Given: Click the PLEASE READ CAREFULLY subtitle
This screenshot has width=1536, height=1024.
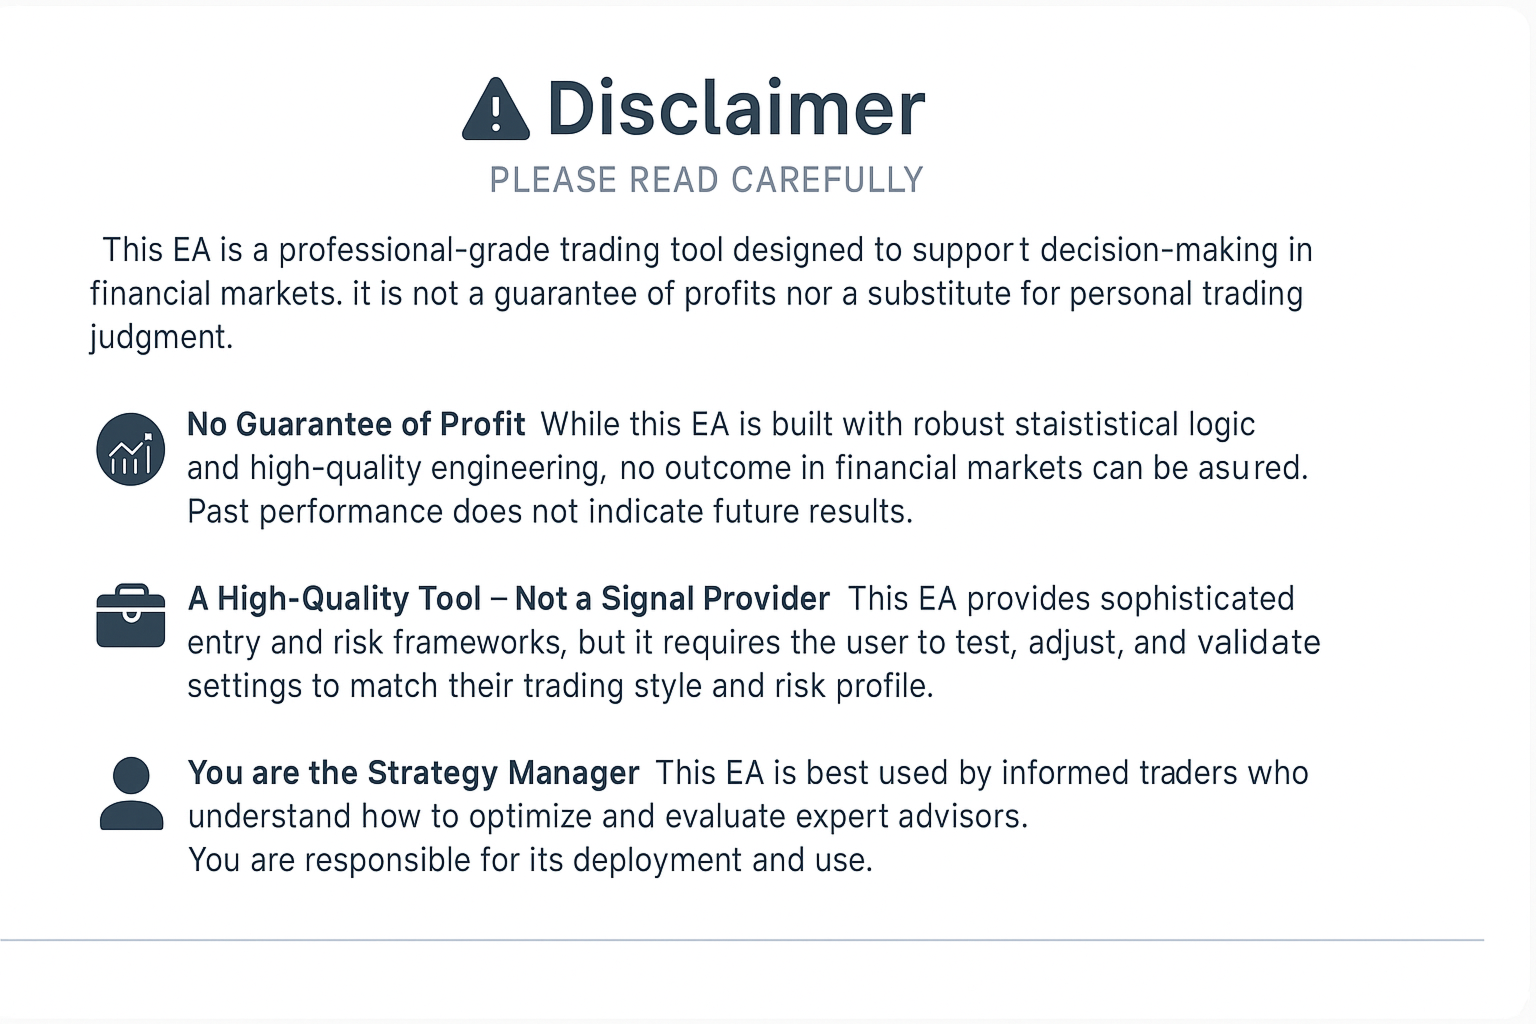Looking at the screenshot, I should point(706,180).
